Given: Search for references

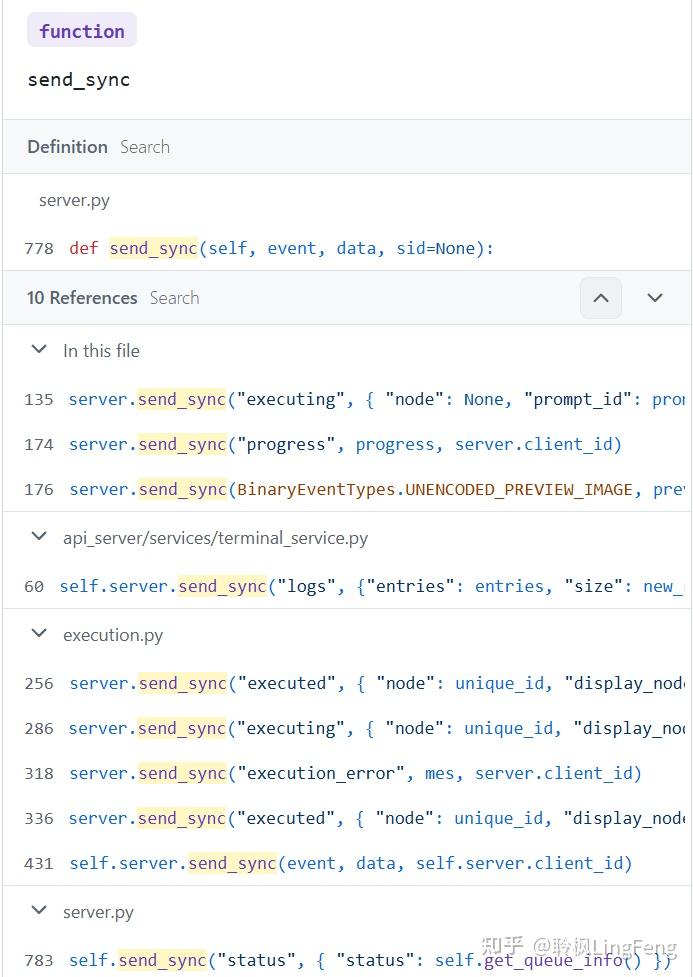Looking at the screenshot, I should pyautogui.click(x=174, y=298).
